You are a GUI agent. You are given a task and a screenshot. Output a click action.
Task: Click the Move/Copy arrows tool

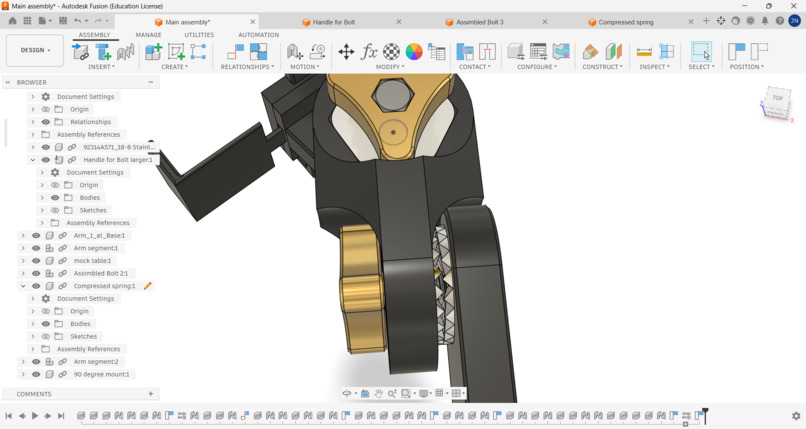tap(346, 51)
